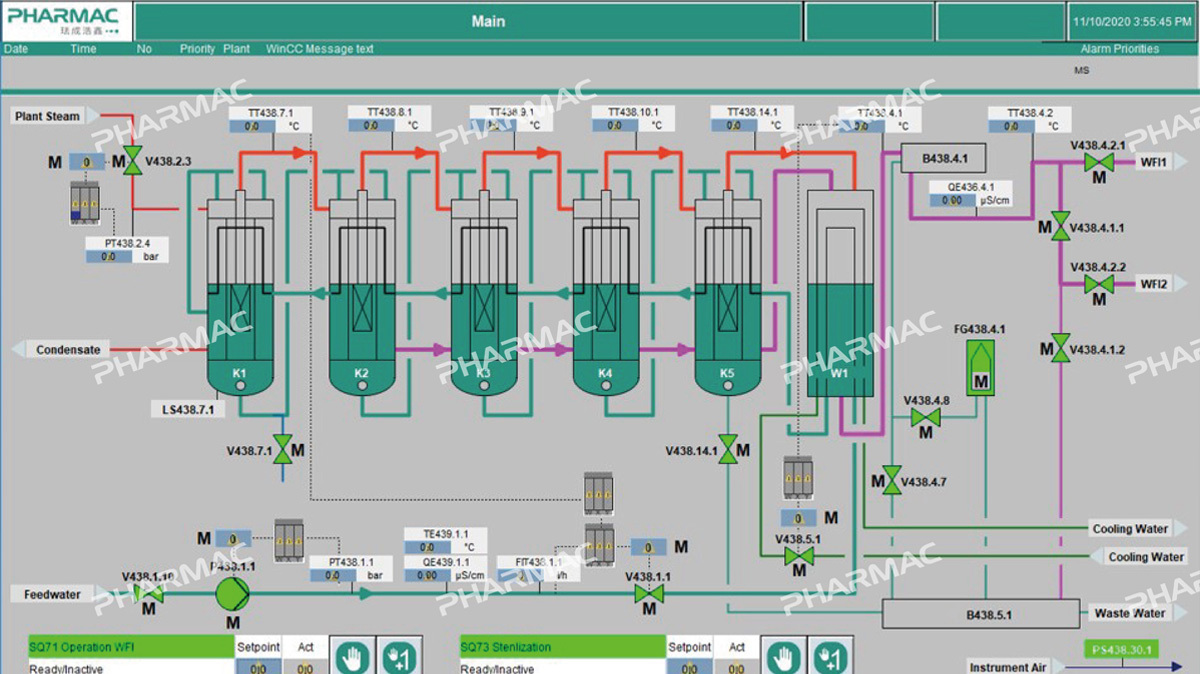The width and height of the screenshot is (1200, 674).
Task: Click the Plant Steam inlet label
Action: (47, 116)
